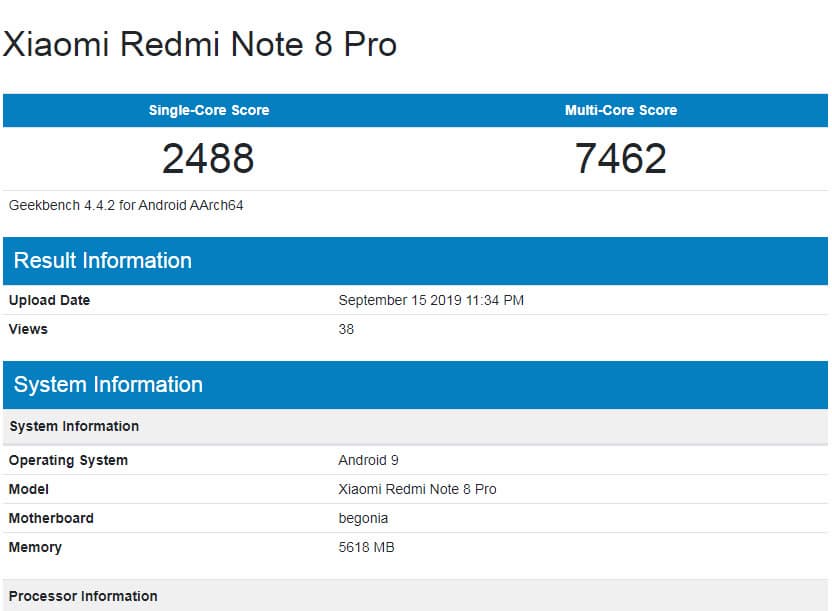This screenshot has height=611, width=832.
Task: Click the Geekbench 4.4.2 for Android AArch64 text
Action: coord(126,205)
